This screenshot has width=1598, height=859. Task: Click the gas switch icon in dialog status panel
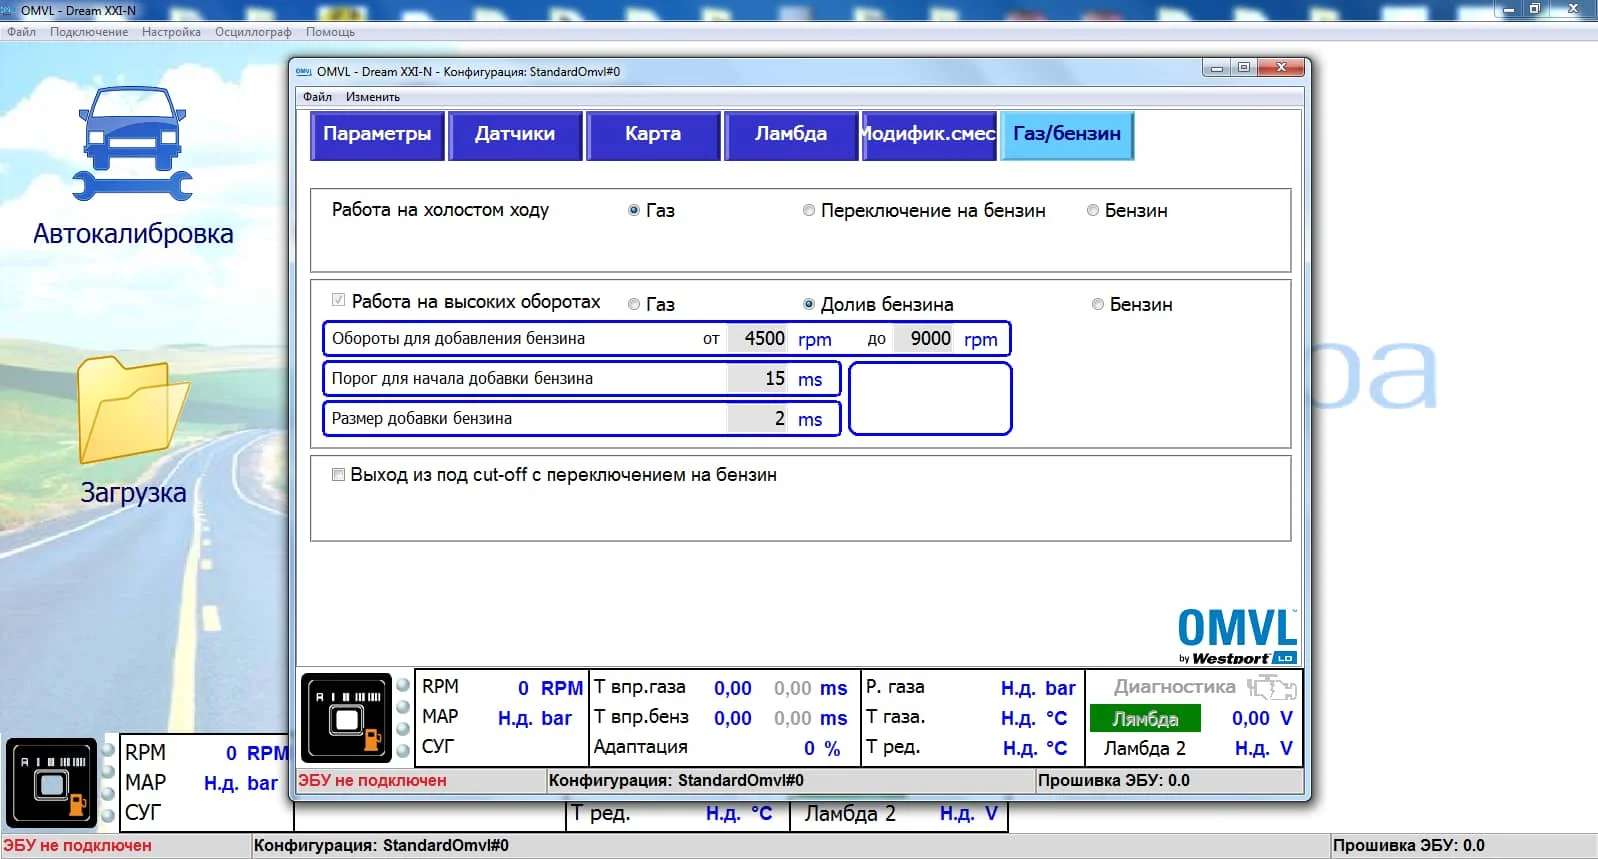coord(346,718)
